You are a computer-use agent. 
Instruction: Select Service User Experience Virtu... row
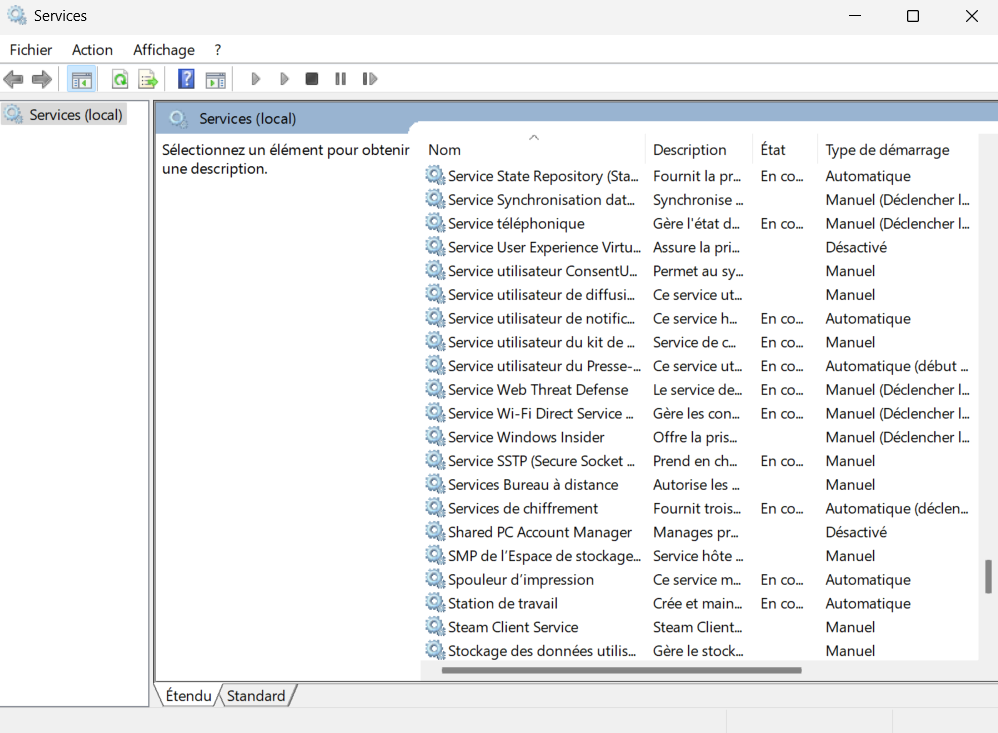point(699,248)
